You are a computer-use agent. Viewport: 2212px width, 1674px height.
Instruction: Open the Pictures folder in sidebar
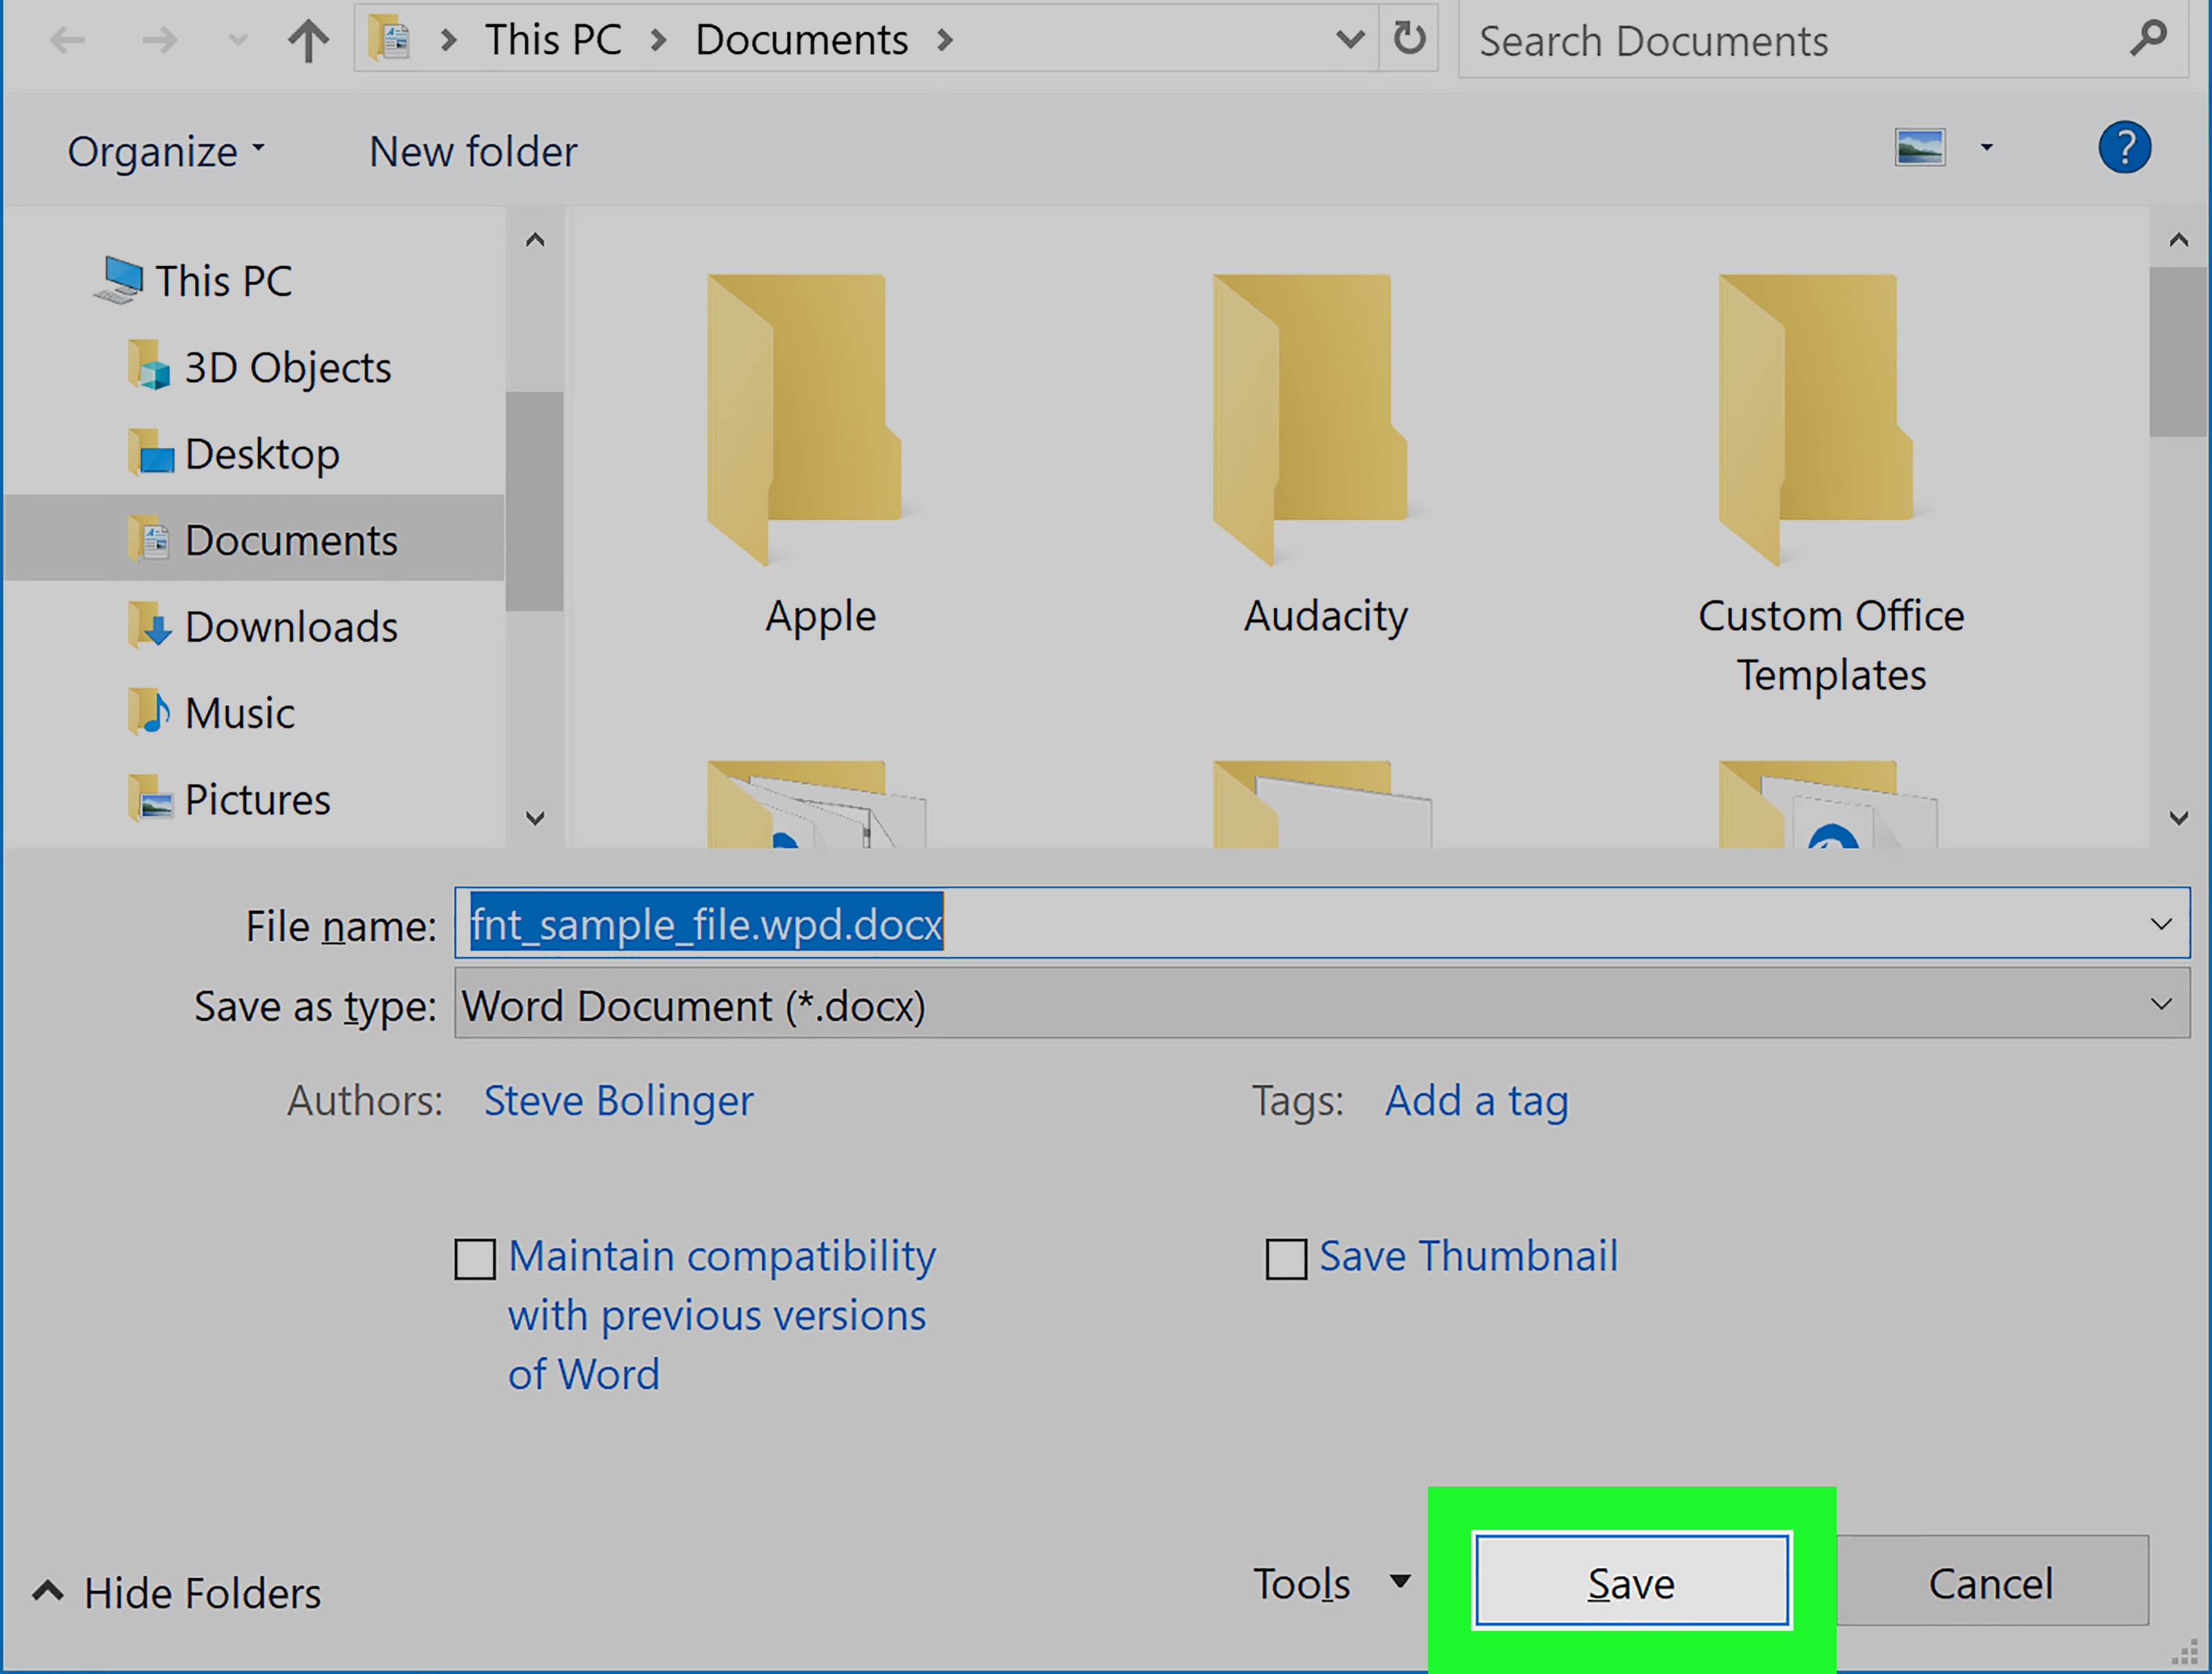pos(257,798)
